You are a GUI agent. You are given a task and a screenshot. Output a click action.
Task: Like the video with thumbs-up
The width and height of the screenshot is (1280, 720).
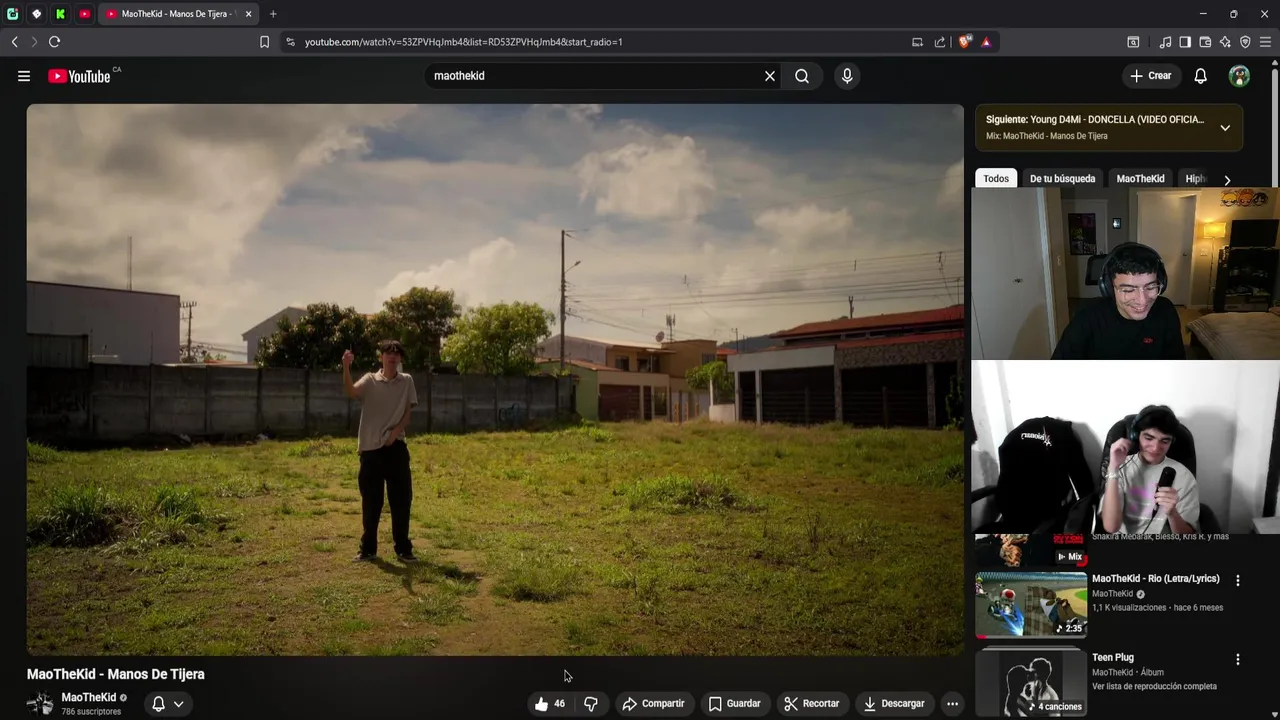(x=550, y=704)
